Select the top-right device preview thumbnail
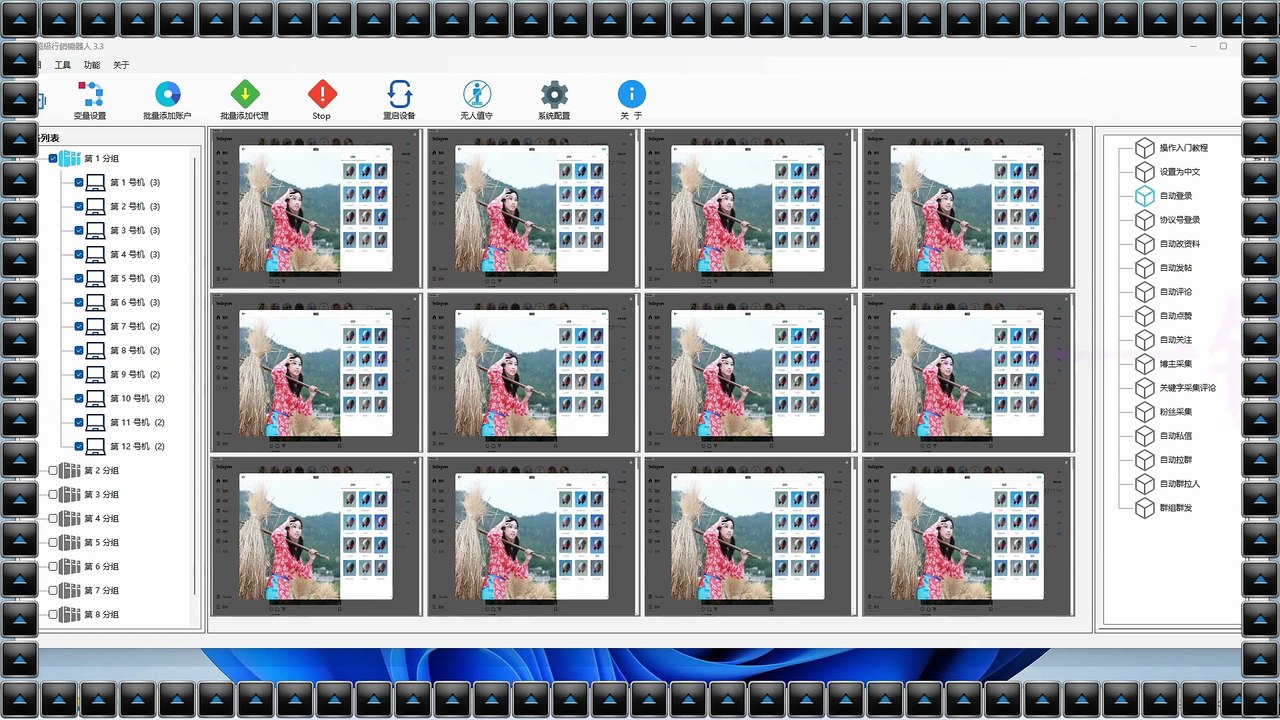 coord(968,208)
